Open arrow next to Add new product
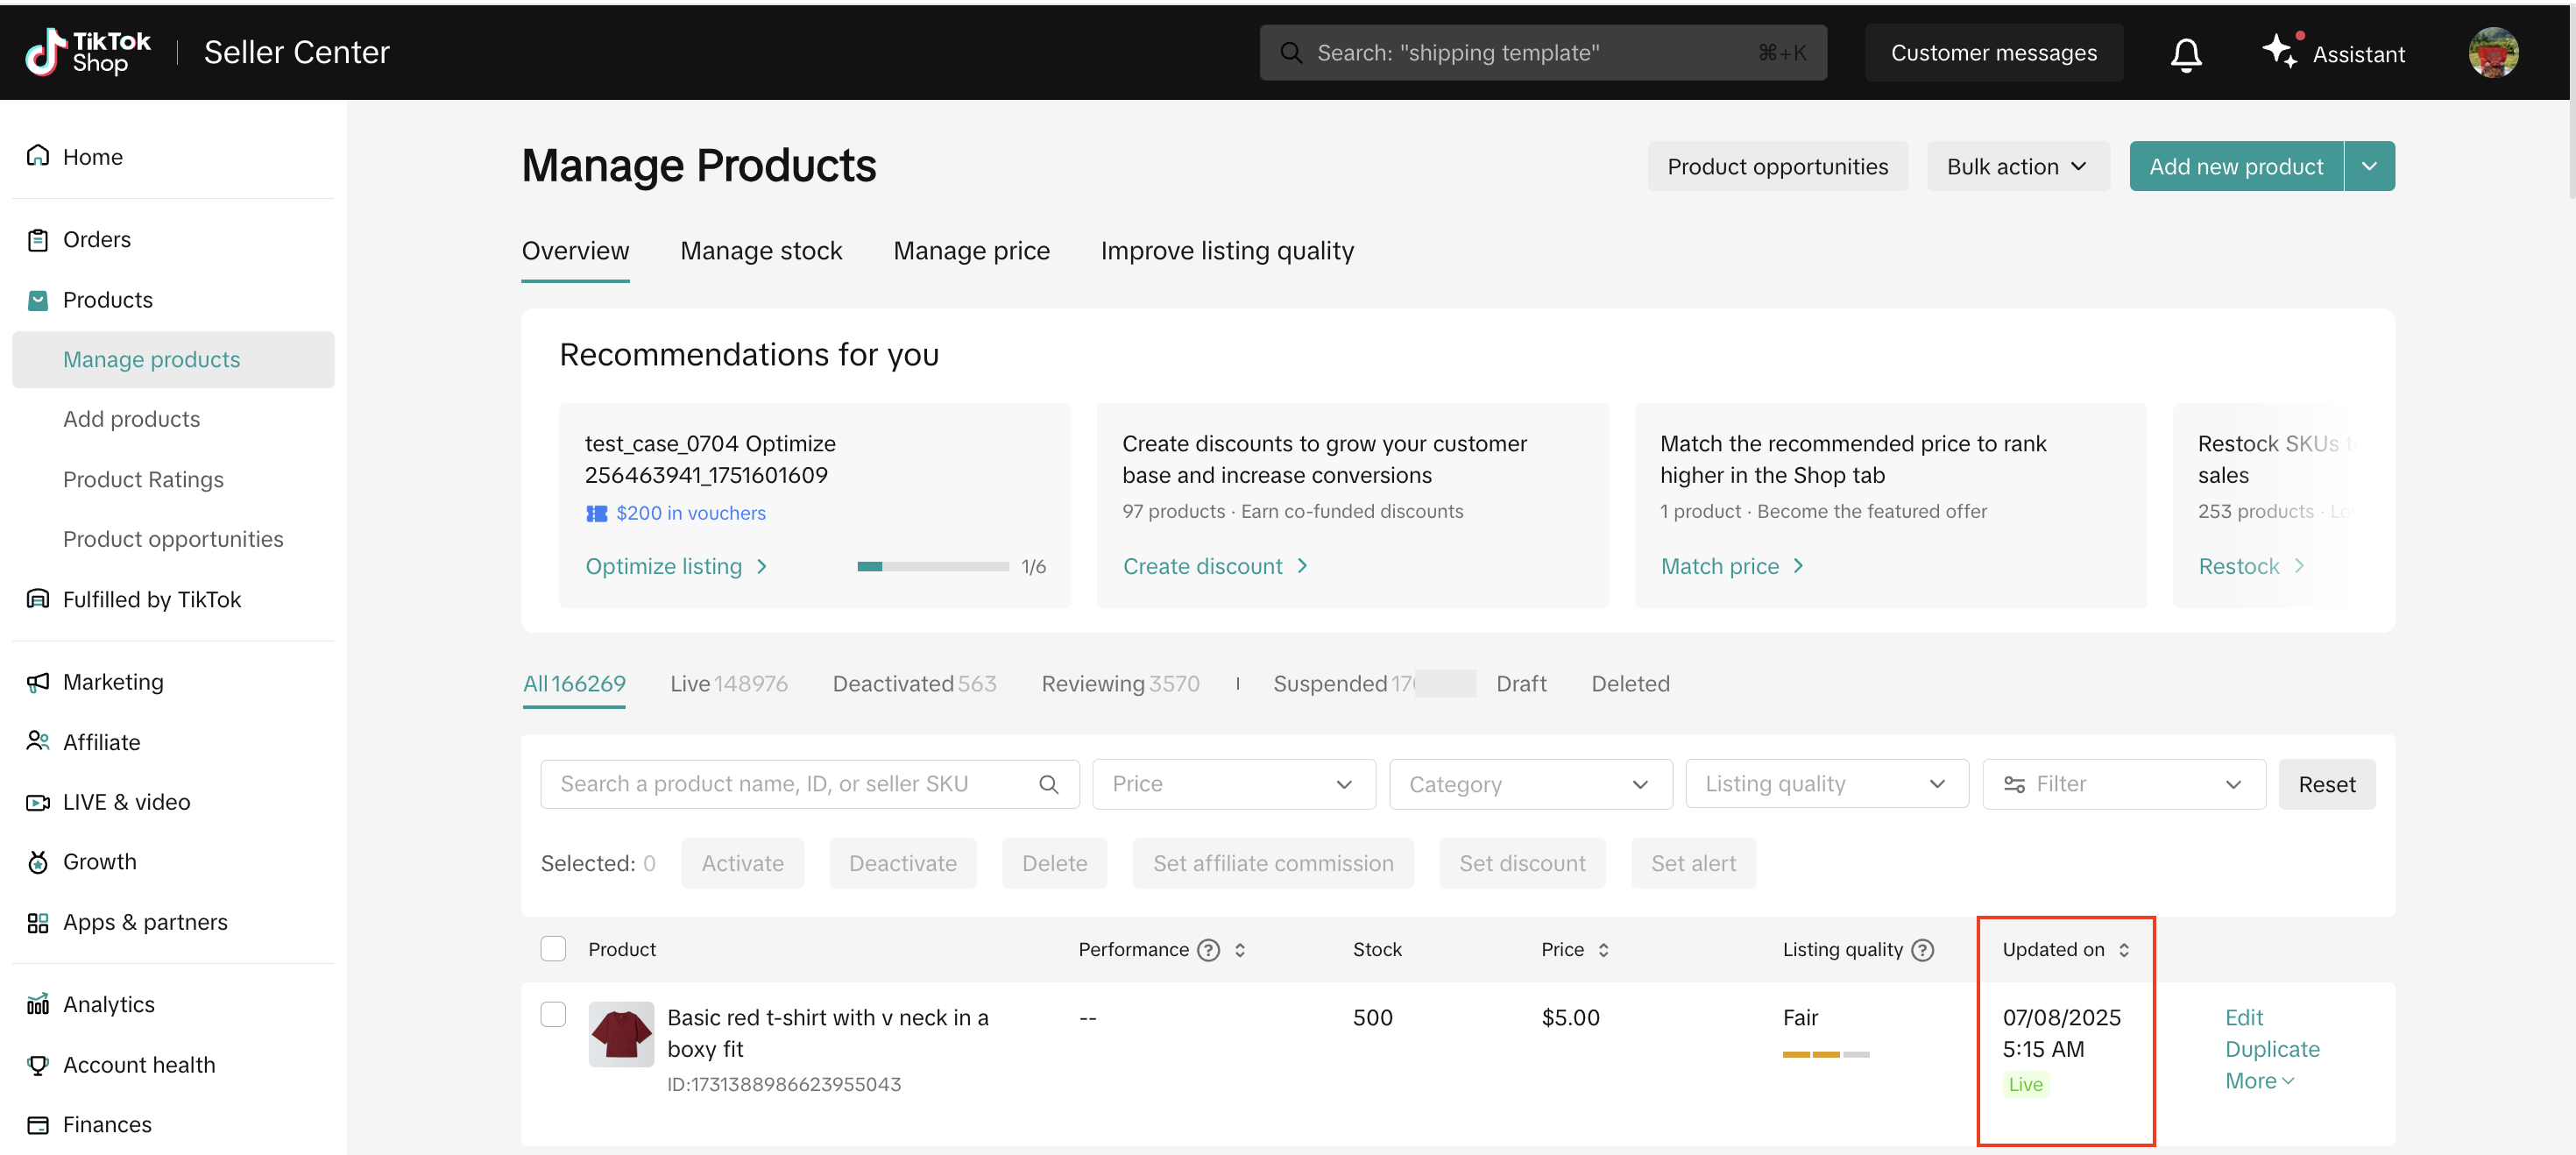This screenshot has height=1155, width=2576. pyautogui.click(x=2368, y=166)
